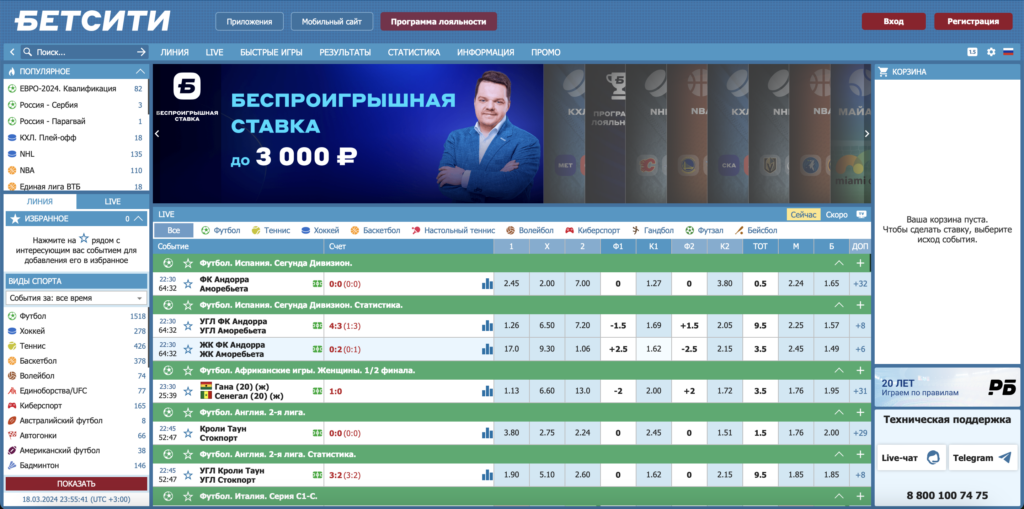The image size is (1024, 509).
Task: Click the Вход login button
Action: [893, 22]
